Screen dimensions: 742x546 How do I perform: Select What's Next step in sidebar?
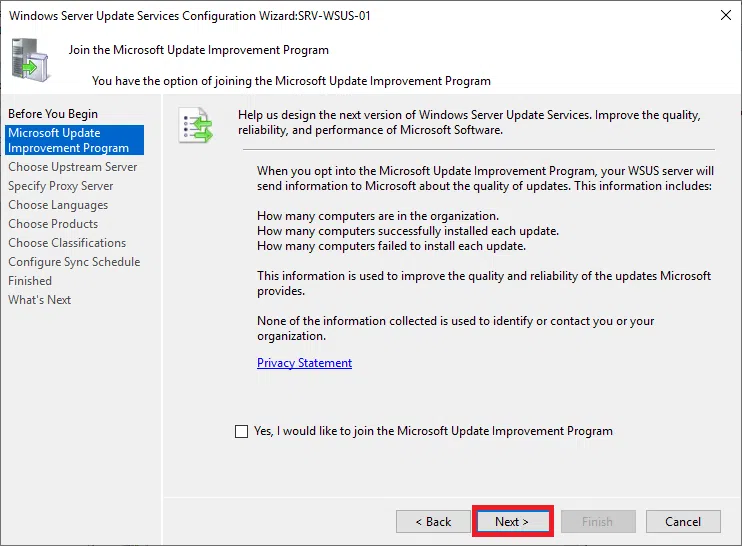click(x=40, y=300)
